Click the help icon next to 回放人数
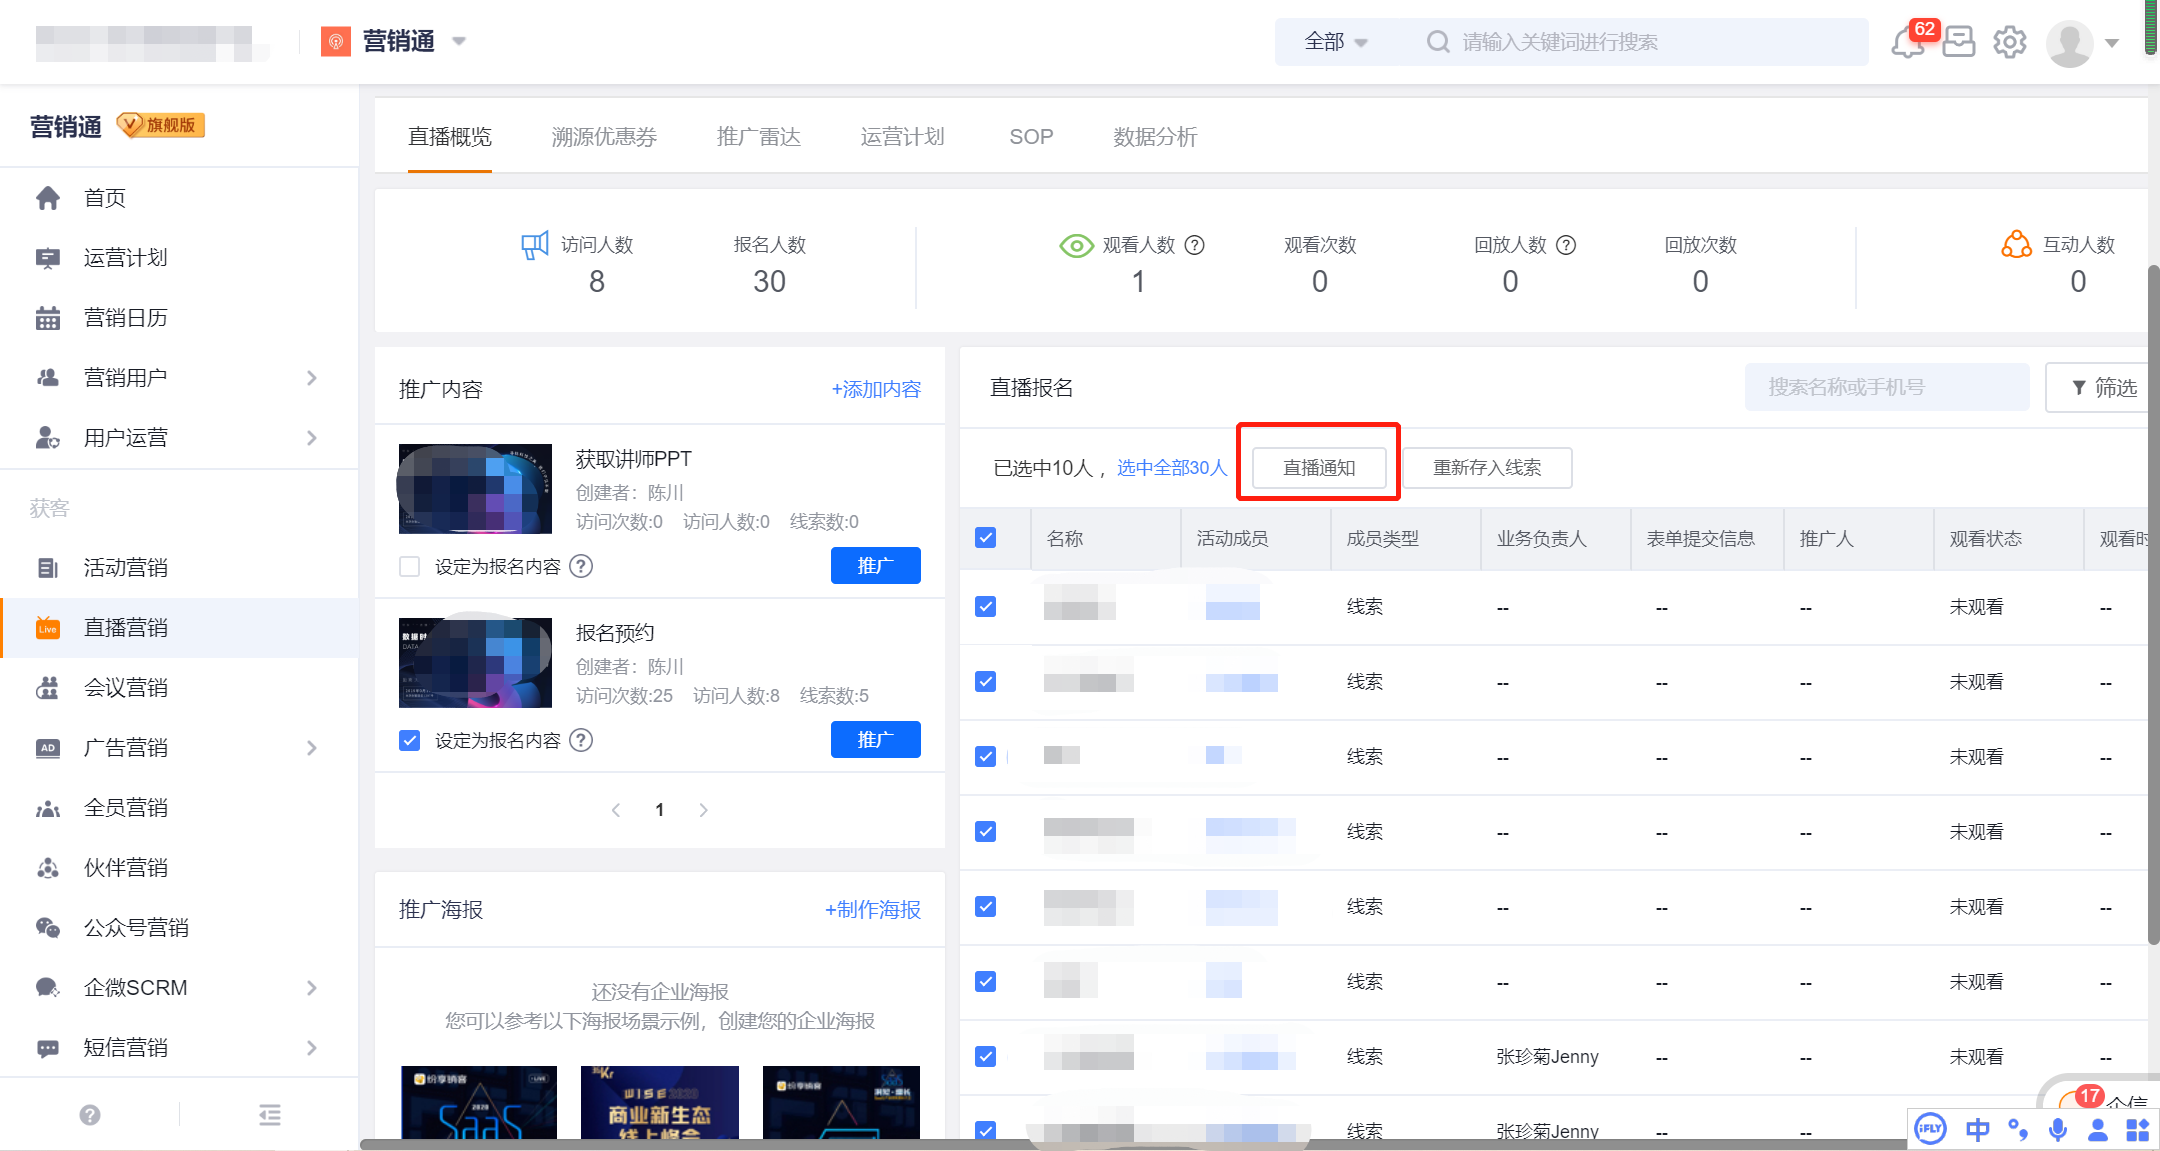 (x=1567, y=245)
